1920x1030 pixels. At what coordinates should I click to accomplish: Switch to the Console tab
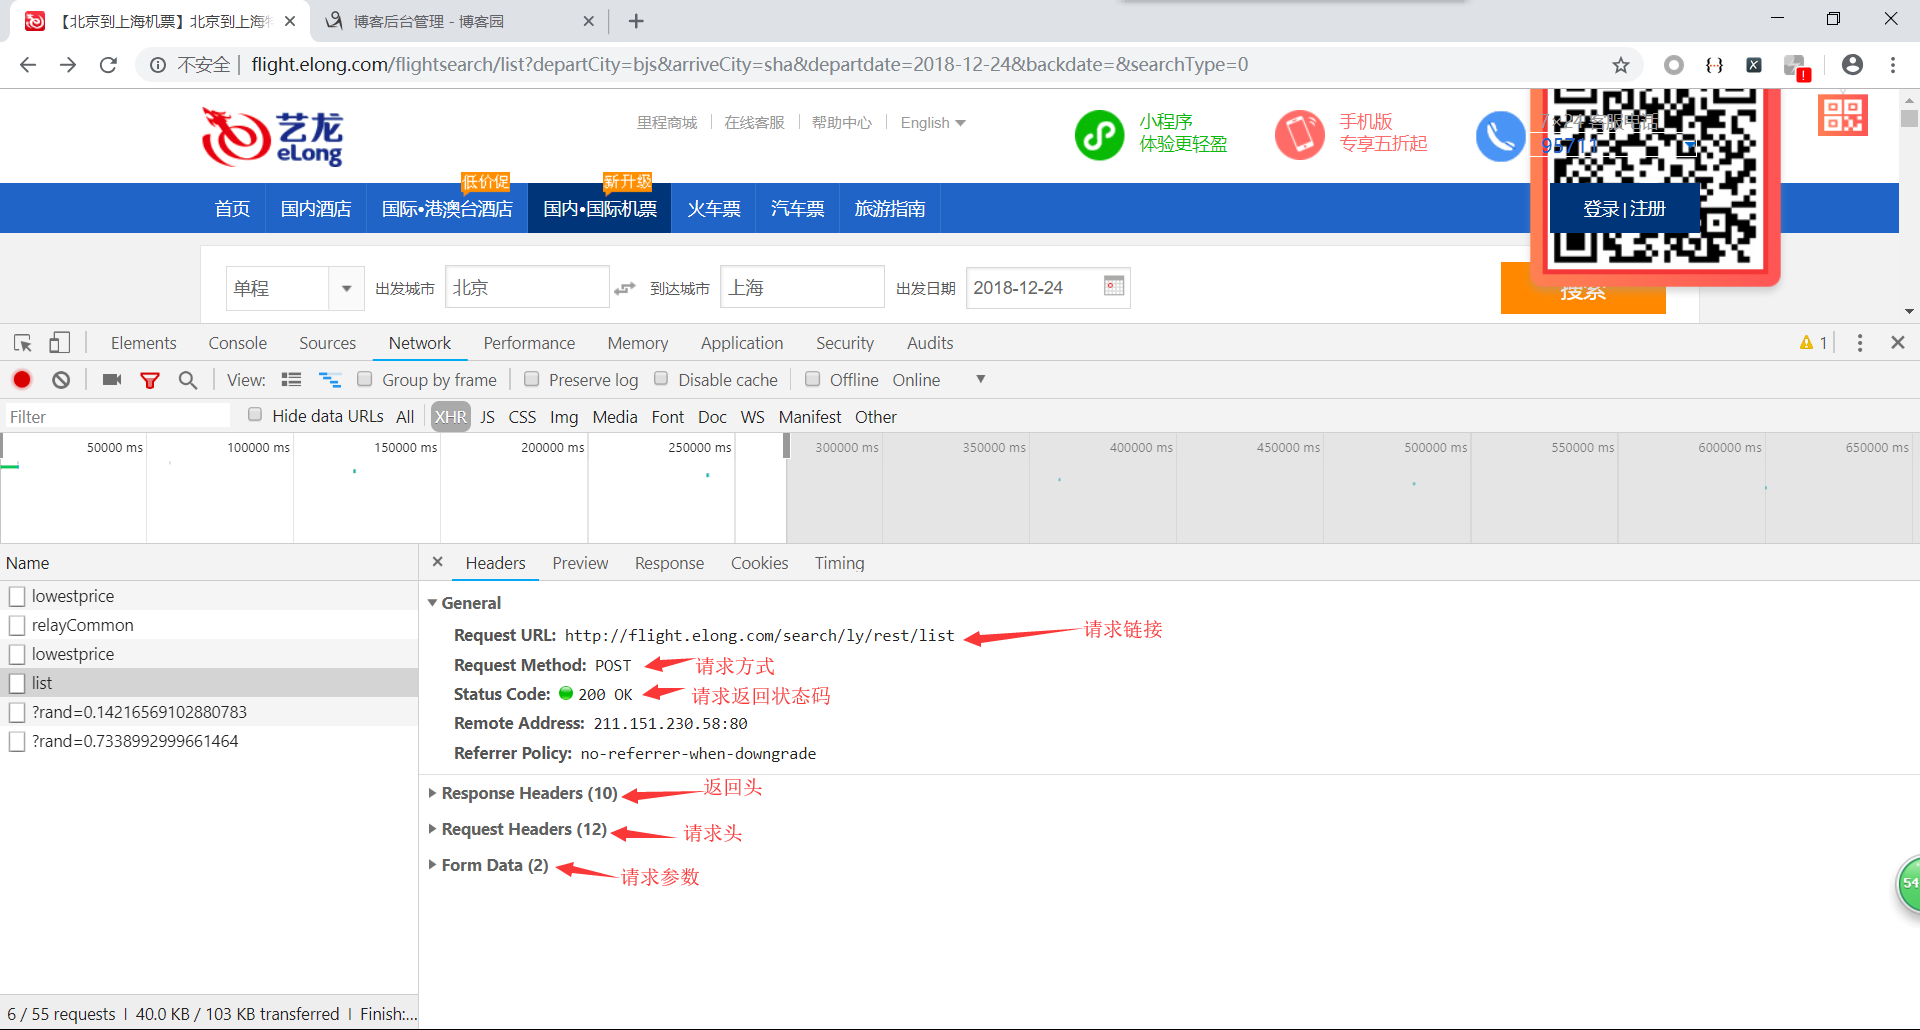[238, 343]
